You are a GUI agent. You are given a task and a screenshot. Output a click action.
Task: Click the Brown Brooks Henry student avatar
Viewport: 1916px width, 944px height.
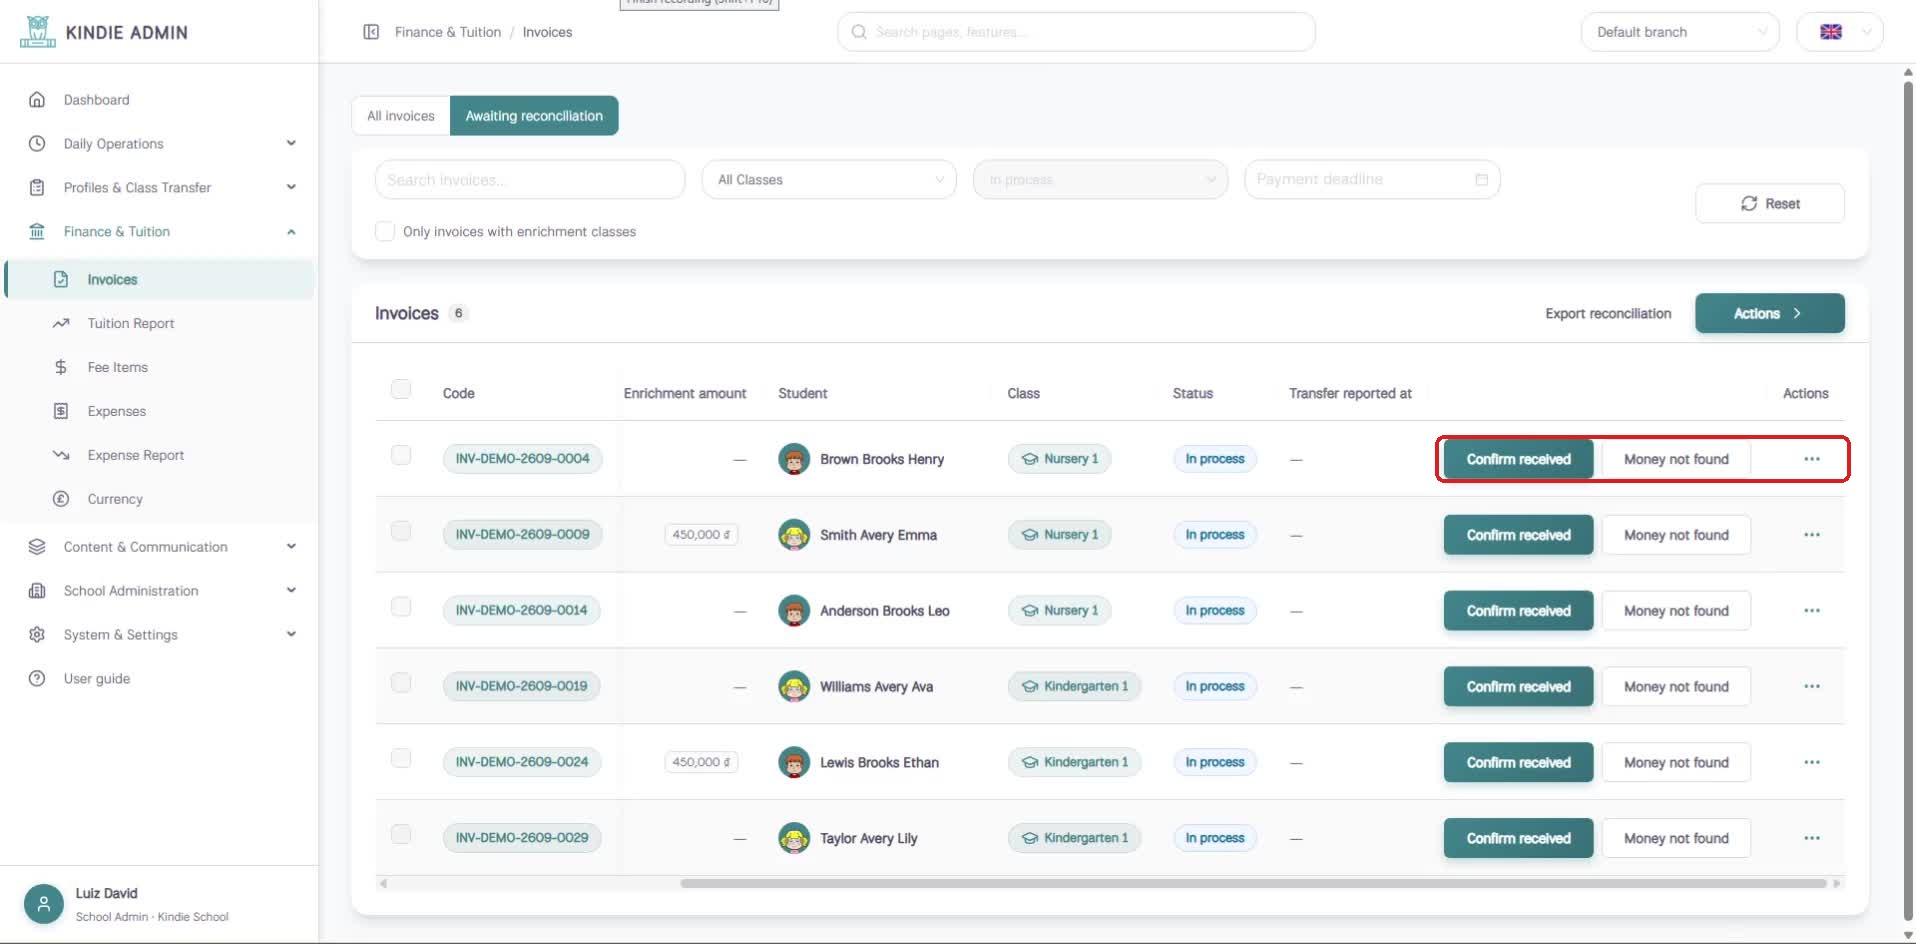coord(794,459)
